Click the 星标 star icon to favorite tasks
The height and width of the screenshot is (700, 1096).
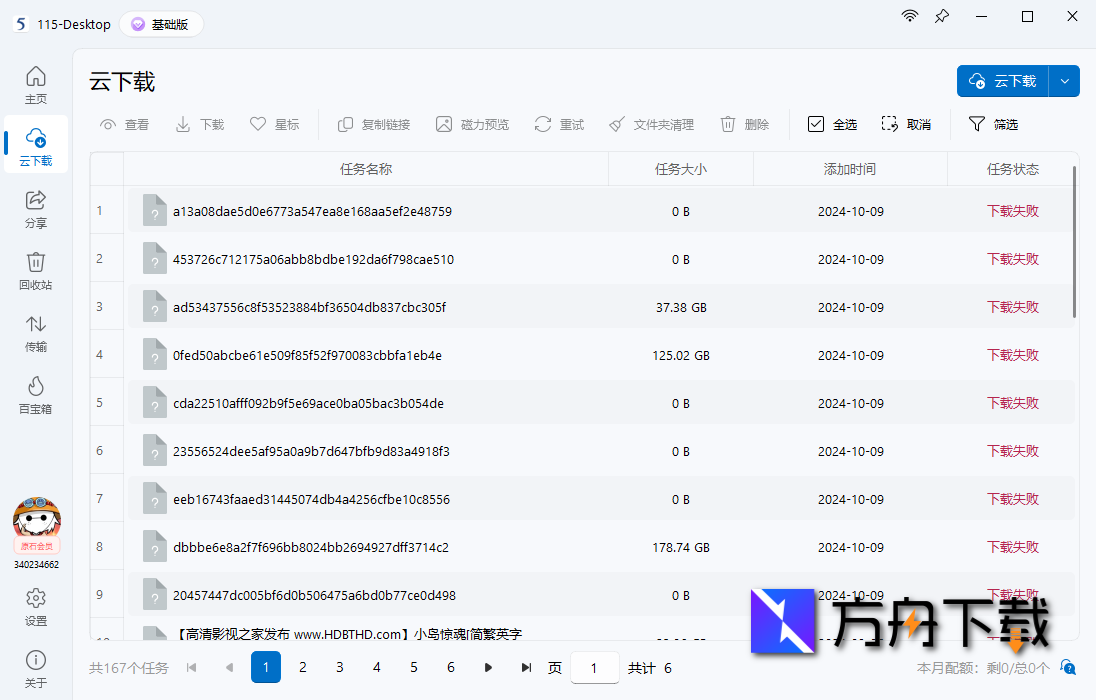point(274,124)
